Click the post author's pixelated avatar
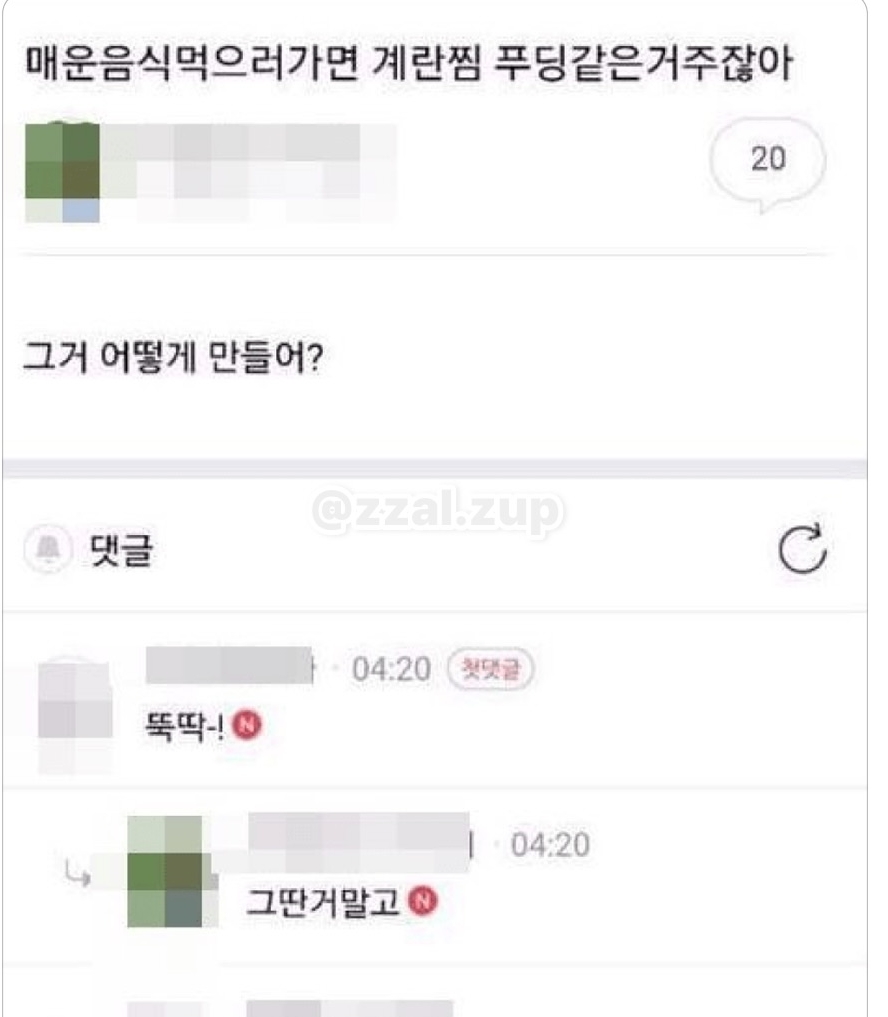The width and height of the screenshot is (888, 1017). [x=62, y=172]
